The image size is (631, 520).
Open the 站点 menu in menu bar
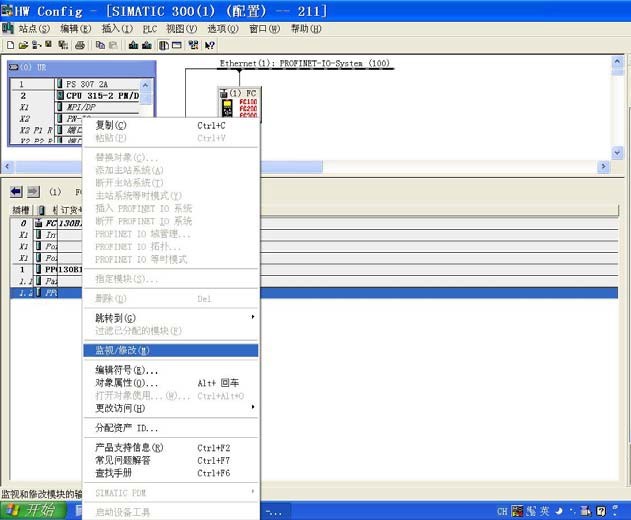pyautogui.click(x=34, y=29)
